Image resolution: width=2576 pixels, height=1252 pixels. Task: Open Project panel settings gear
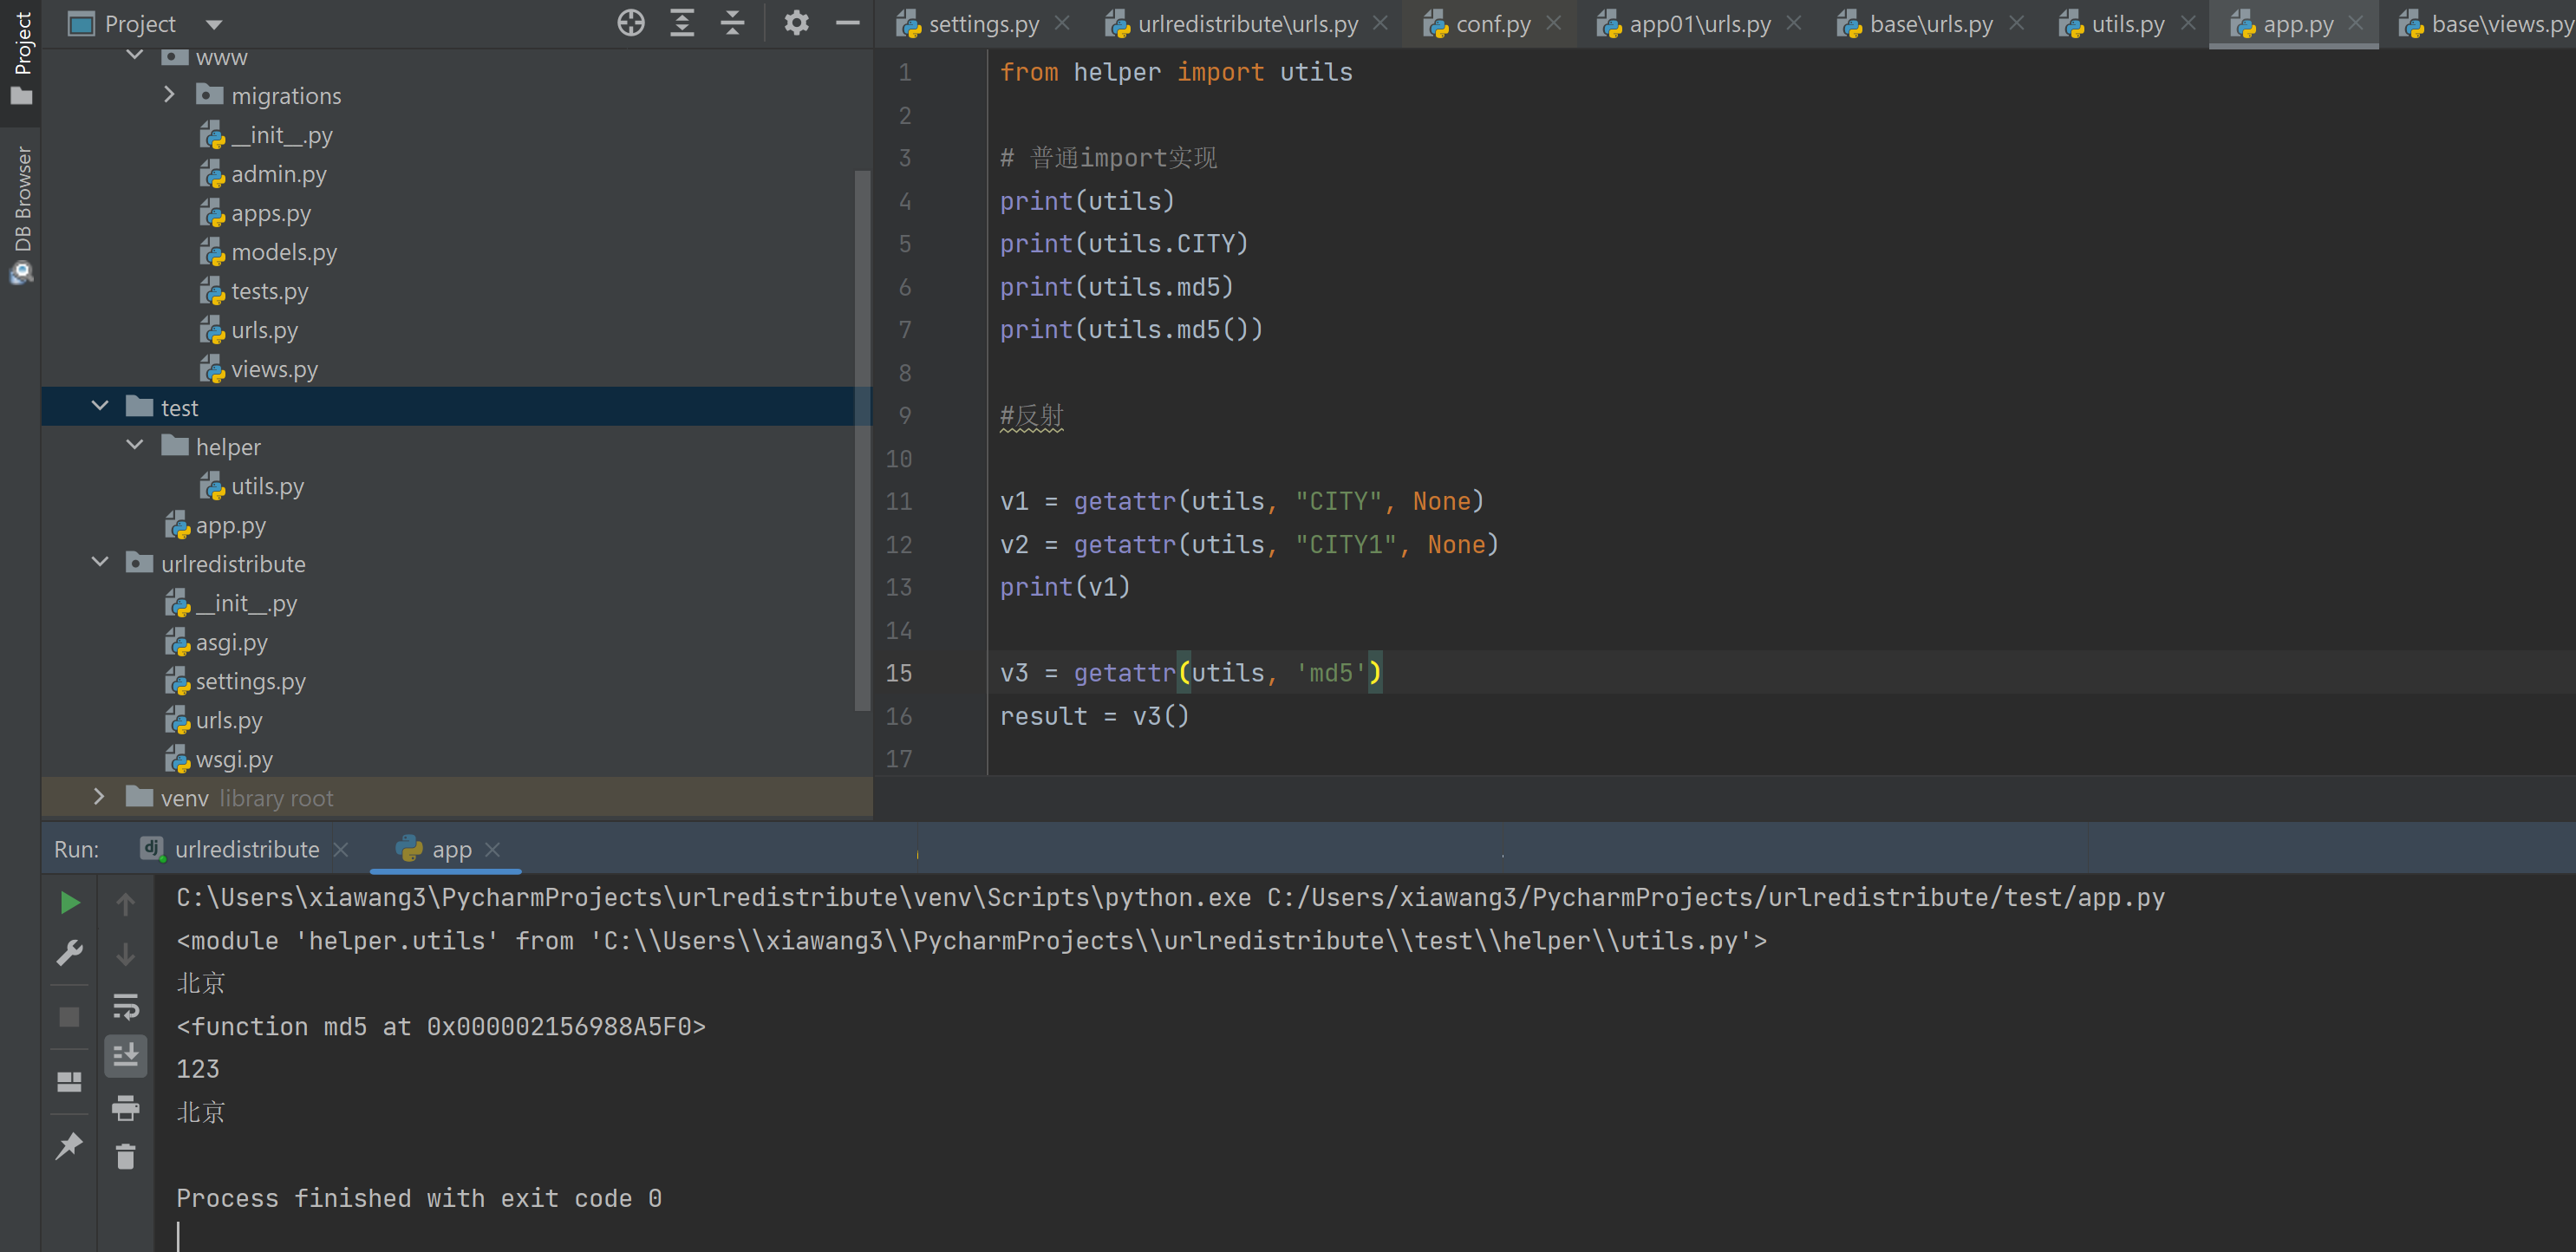796,23
